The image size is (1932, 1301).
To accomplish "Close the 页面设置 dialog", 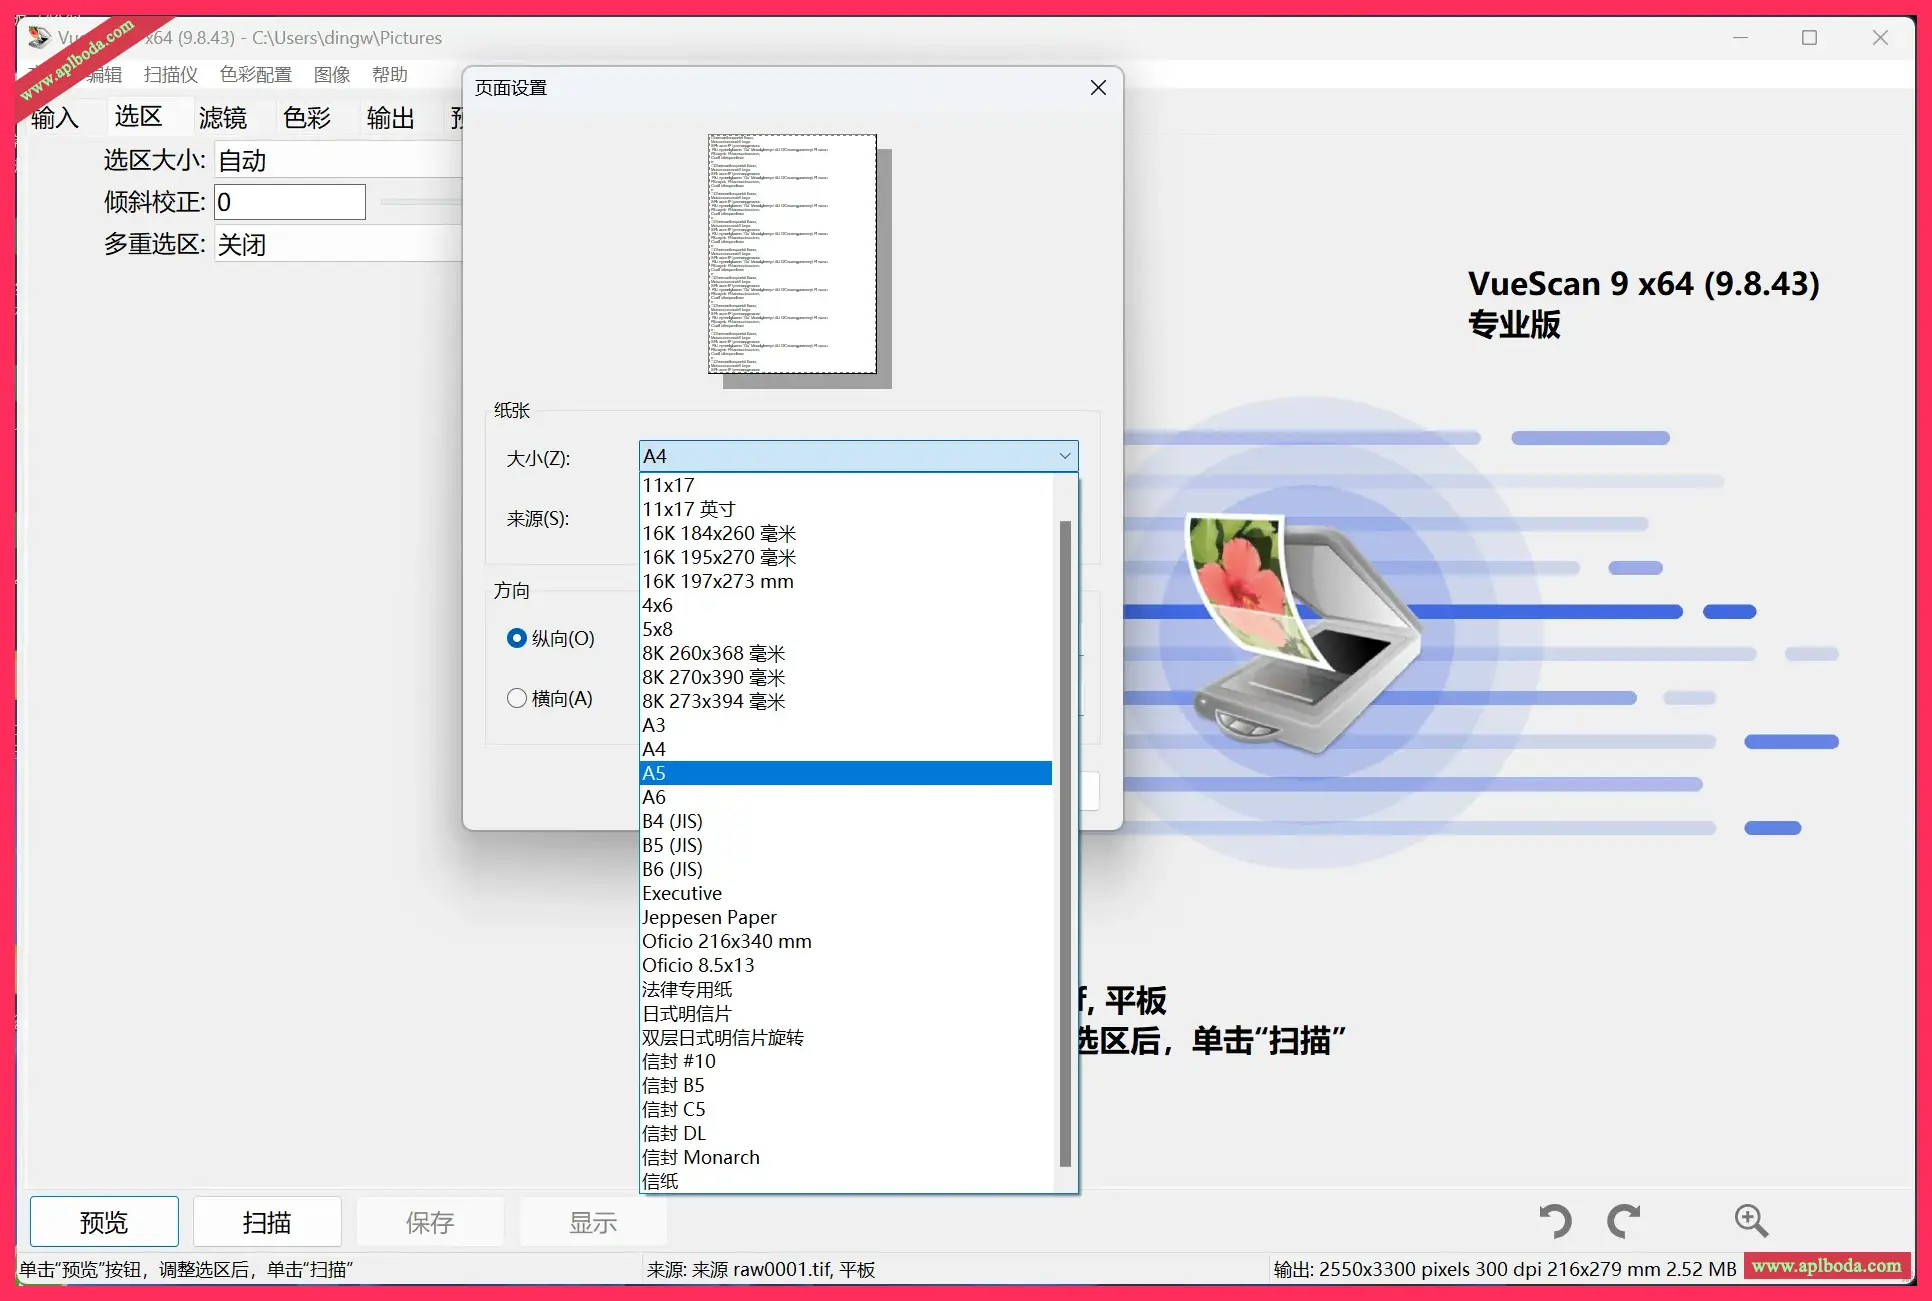I will 1098,88.
